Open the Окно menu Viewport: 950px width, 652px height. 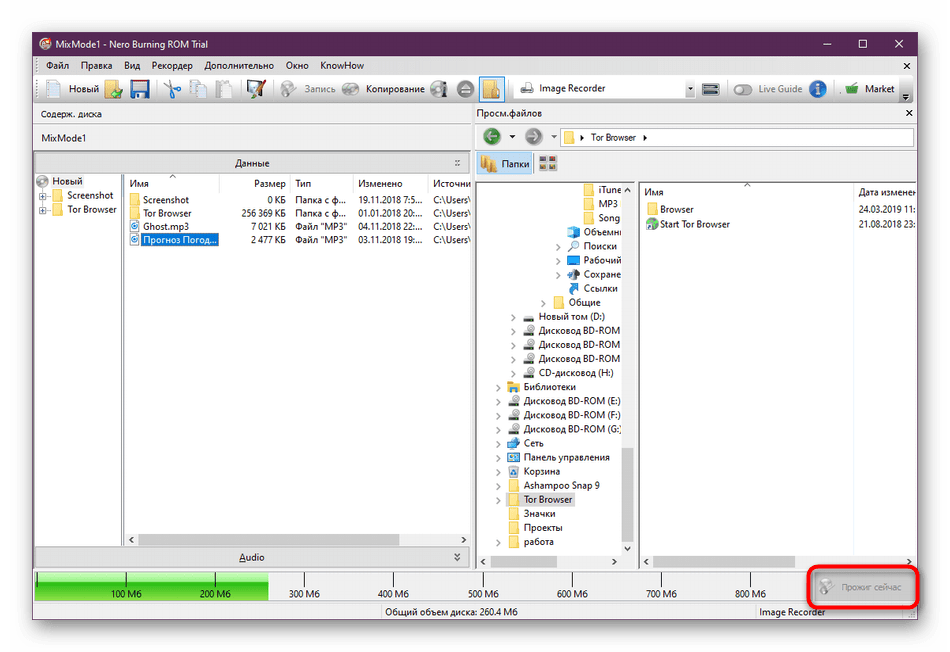click(x=297, y=65)
